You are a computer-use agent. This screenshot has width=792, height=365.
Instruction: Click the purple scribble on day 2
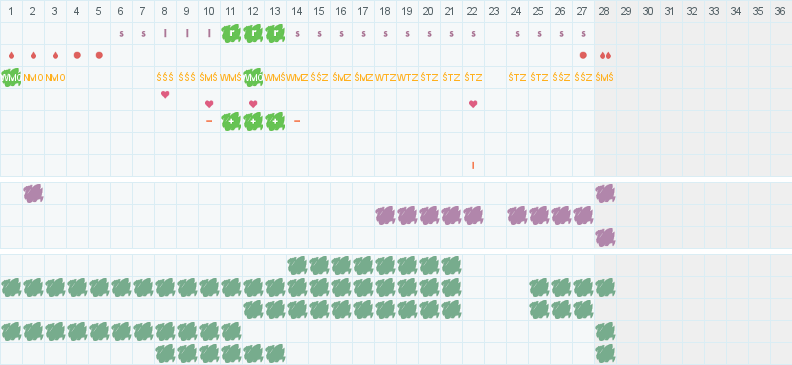(33, 193)
